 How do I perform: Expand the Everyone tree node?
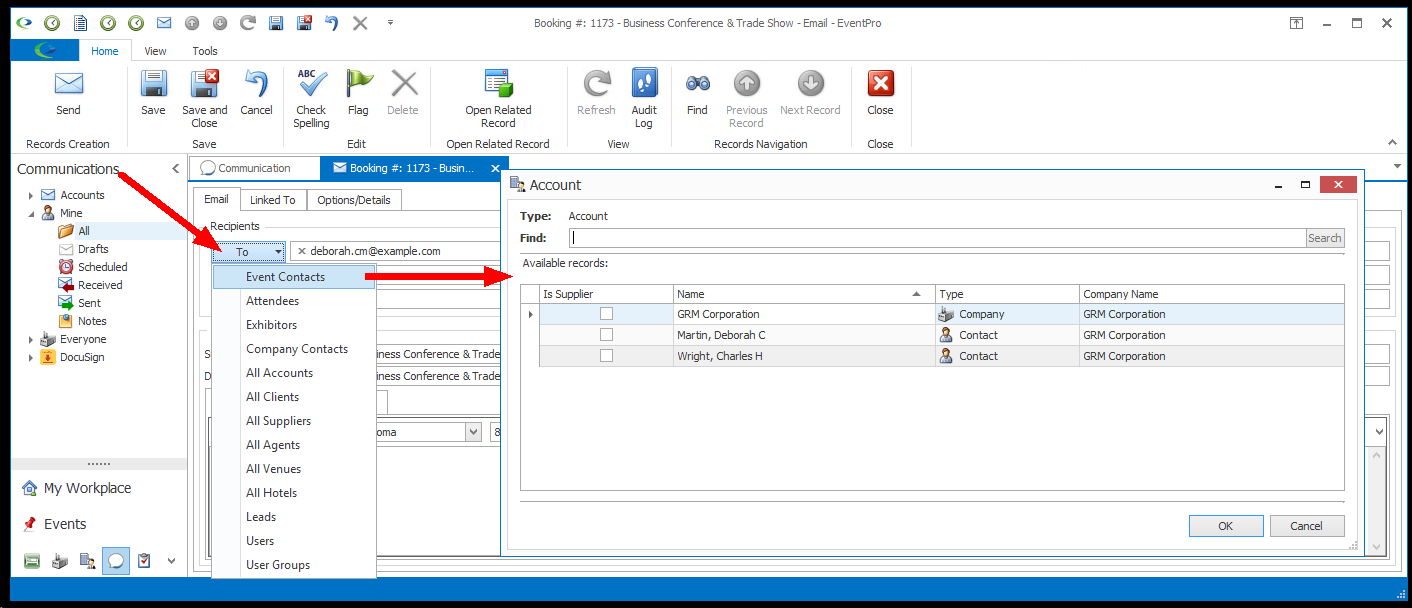31,339
